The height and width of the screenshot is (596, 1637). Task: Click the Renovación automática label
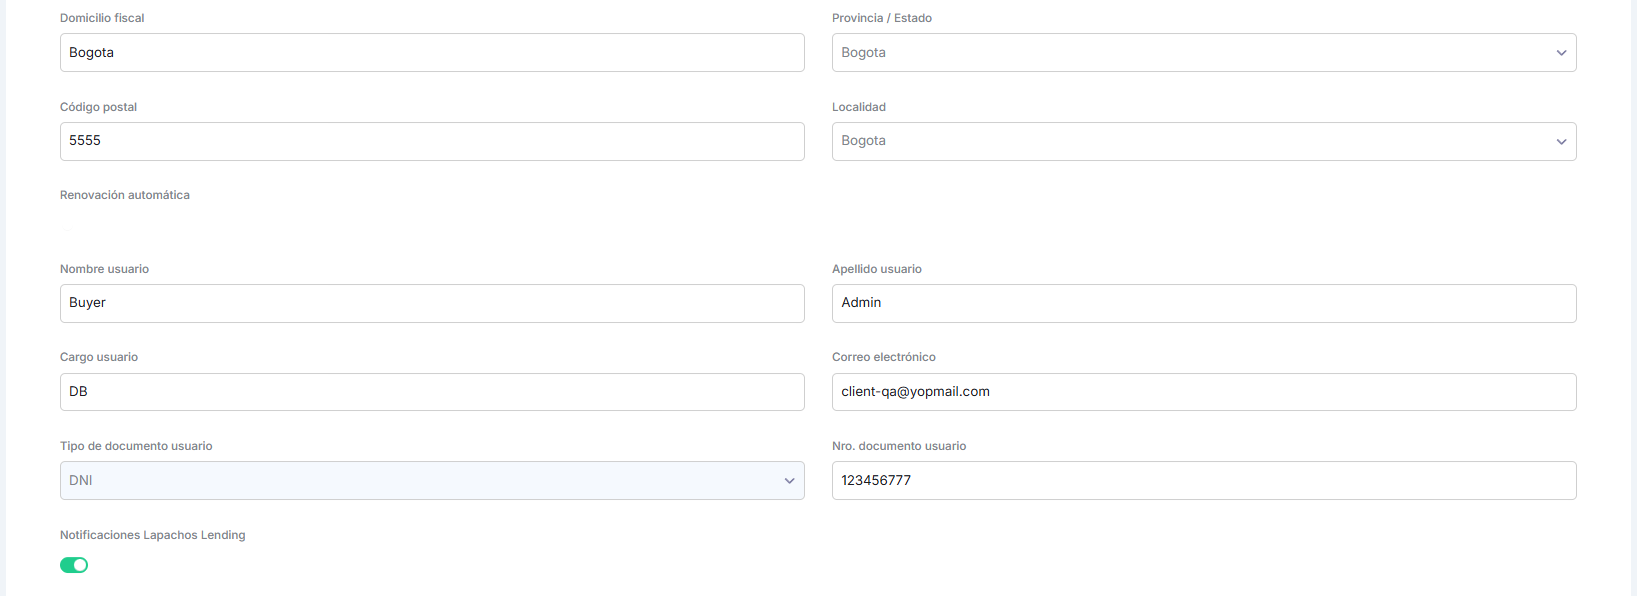[x=125, y=195]
